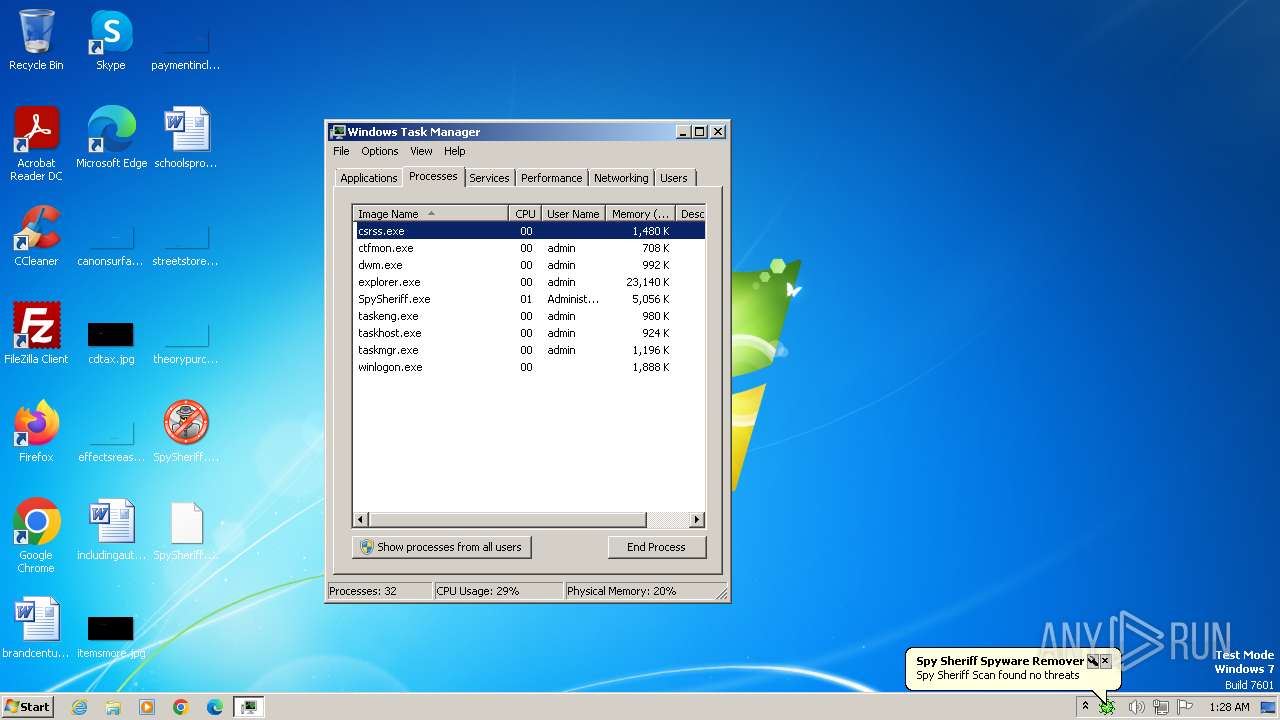Image resolution: width=1280 pixels, height=720 pixels.
Task: Select the dwm.exe process row
Action: tap(529, 265)
